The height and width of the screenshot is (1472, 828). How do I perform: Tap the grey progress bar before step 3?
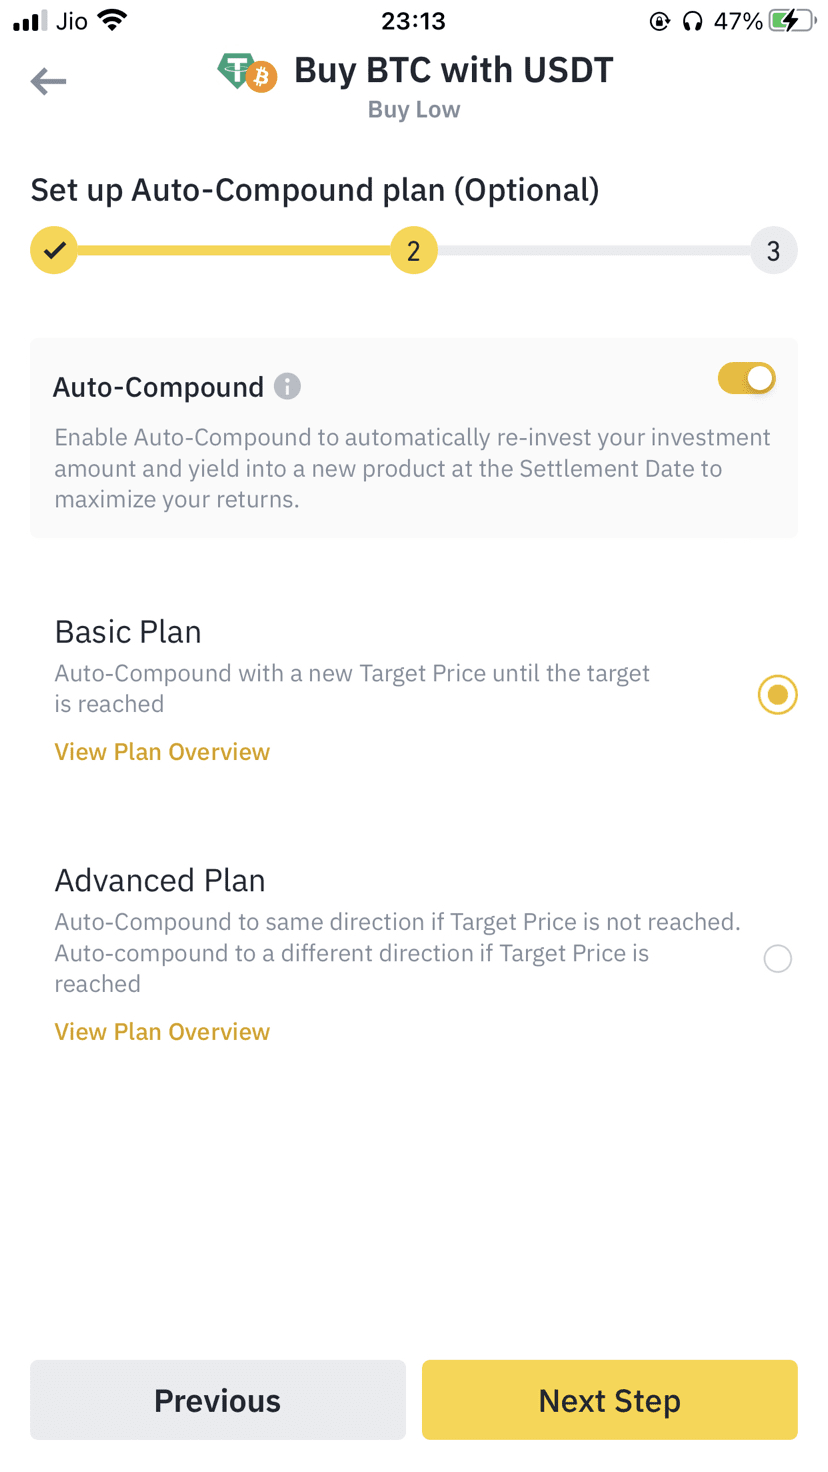tap(594, 250)
